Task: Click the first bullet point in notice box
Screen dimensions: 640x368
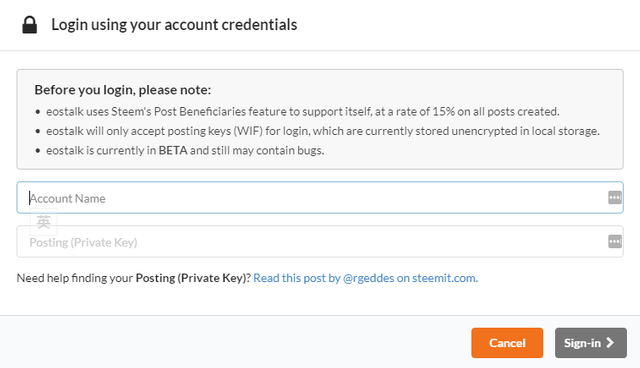Action: (38, 112)
